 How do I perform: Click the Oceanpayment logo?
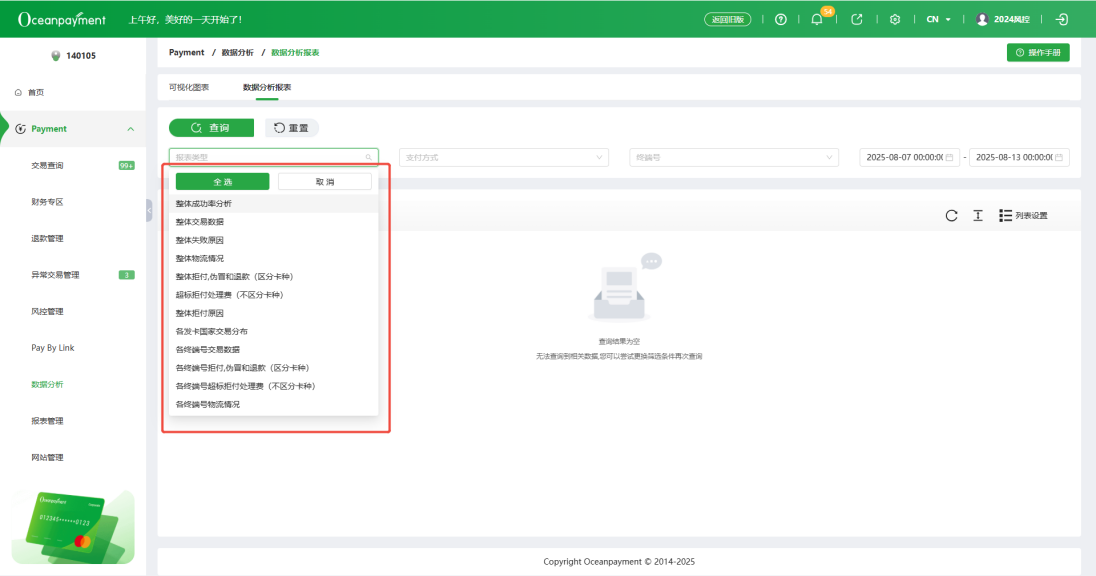click(x=62, y=20)
